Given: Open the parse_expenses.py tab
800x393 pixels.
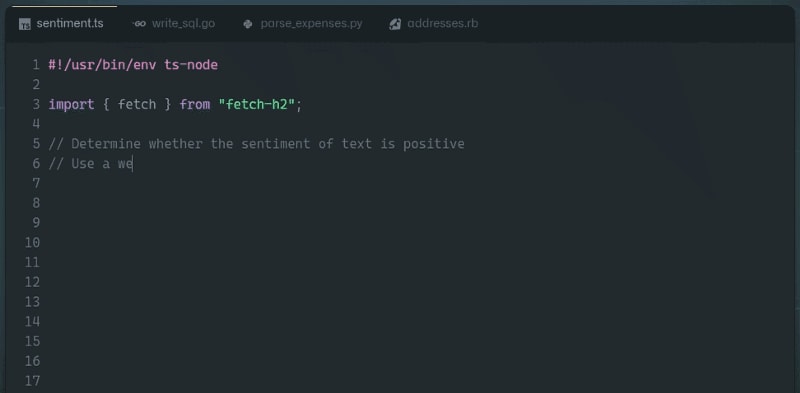Looking at the screenshot, I should (303, 23).
